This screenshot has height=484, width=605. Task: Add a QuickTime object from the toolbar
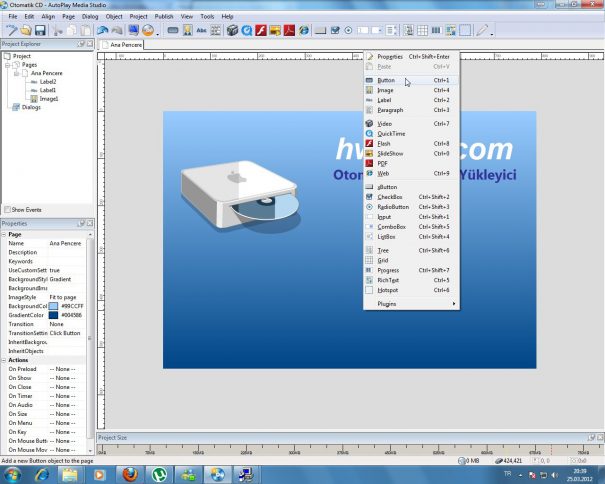point(247,30)
